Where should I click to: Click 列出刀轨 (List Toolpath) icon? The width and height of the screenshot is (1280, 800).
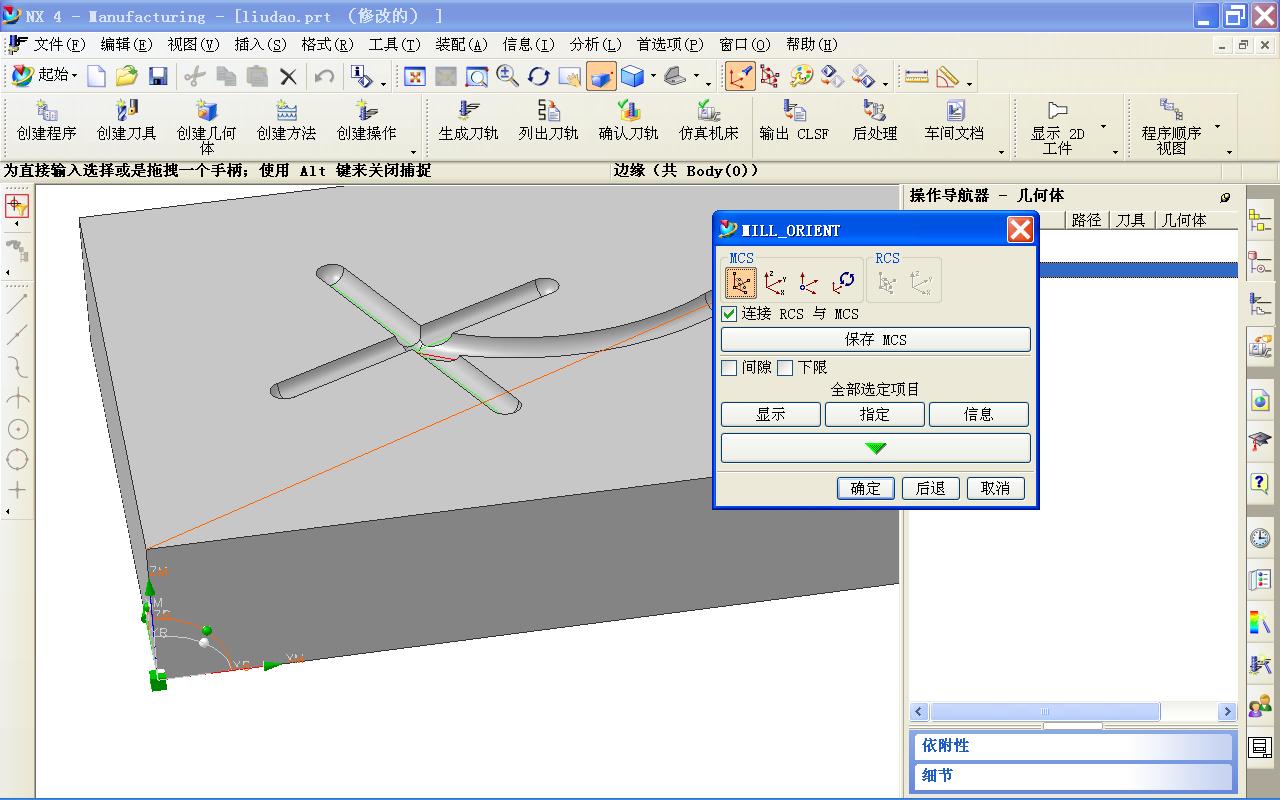(x=548, y=121)
